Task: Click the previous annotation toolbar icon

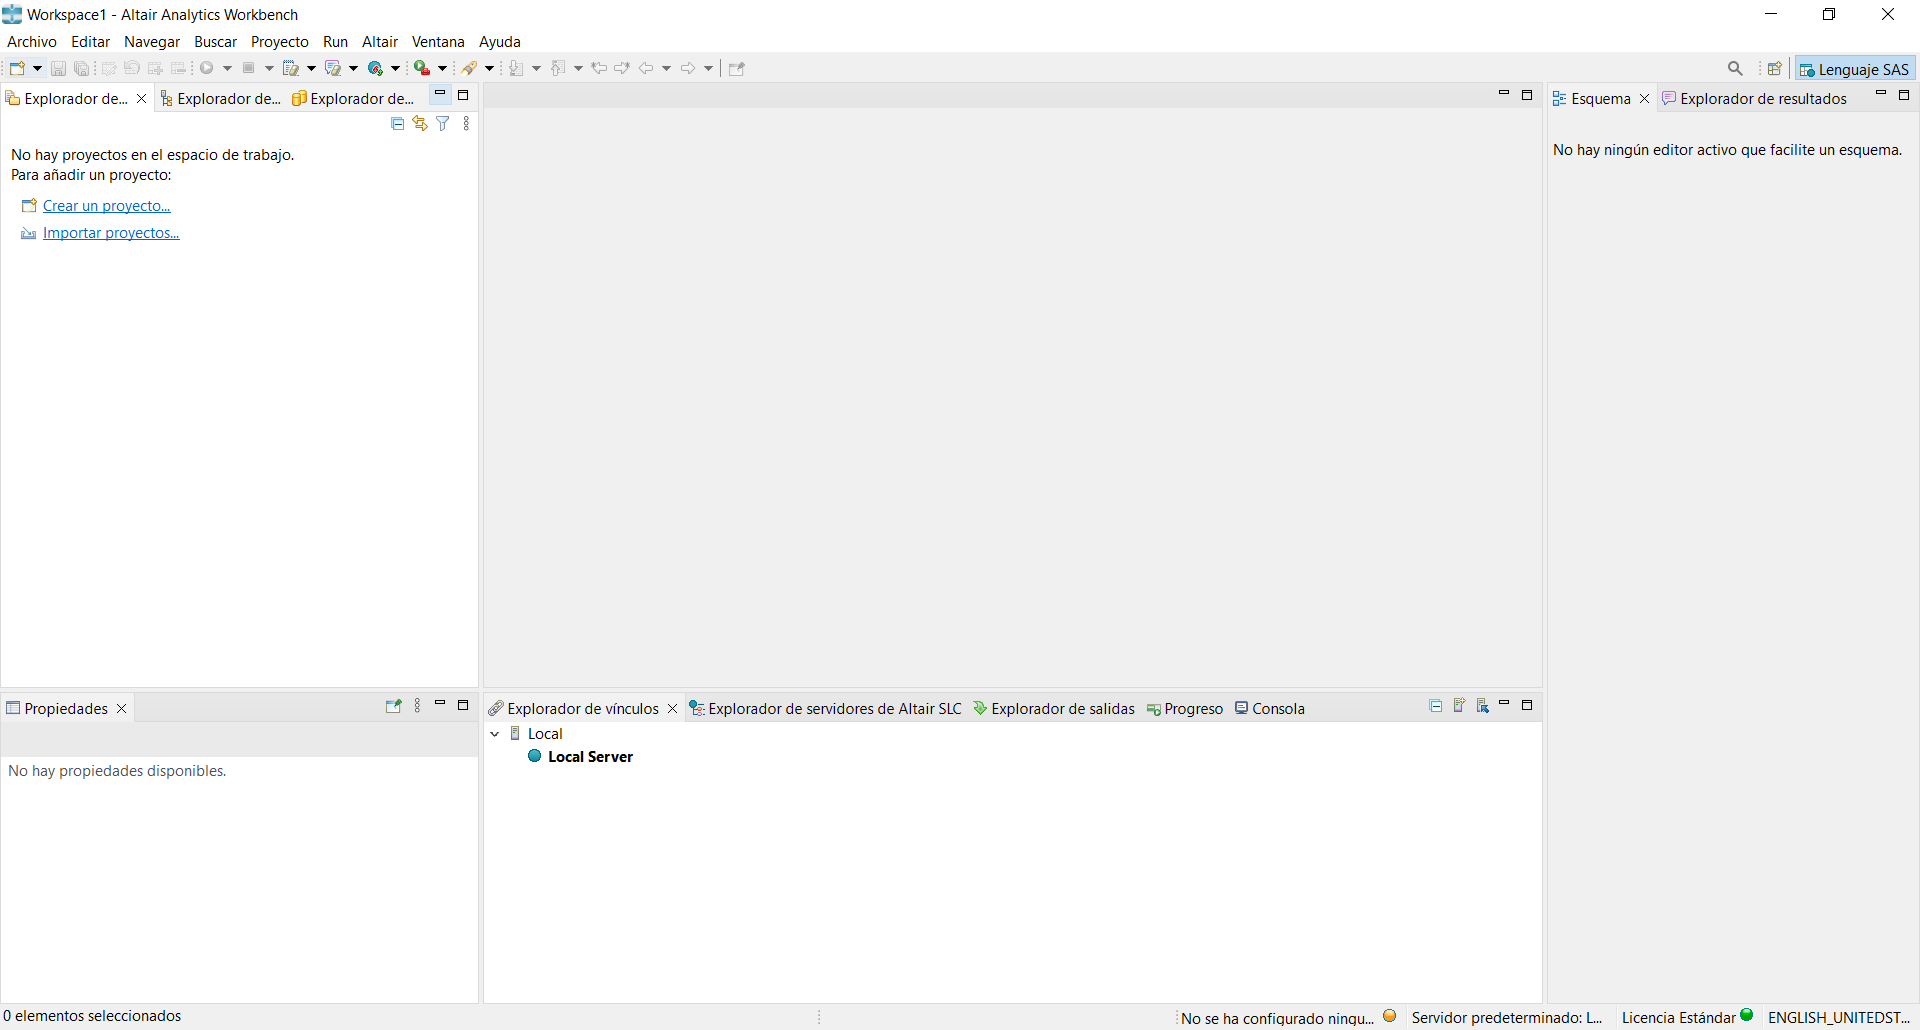Action: coord(558,68)
